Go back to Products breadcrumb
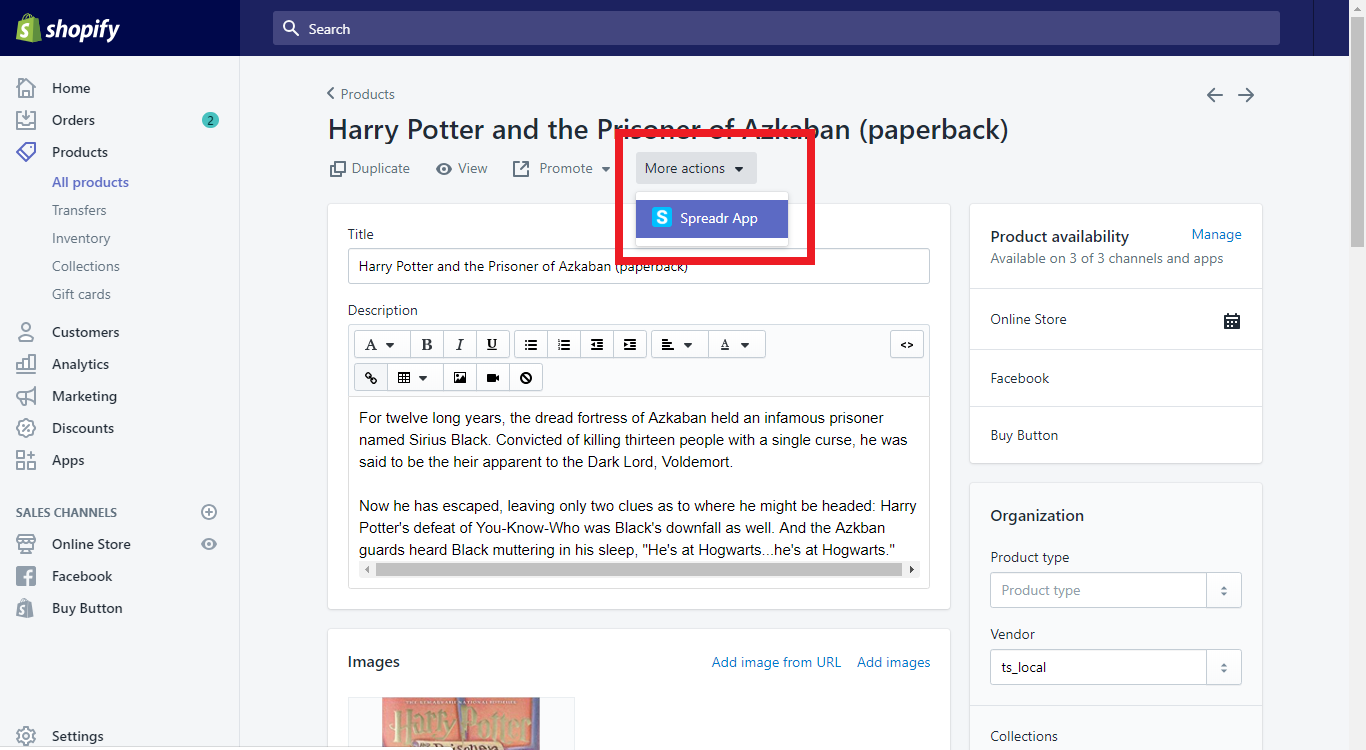Image resolution: width=1366 pixels, height=750 pixels. tap(361, 94)
